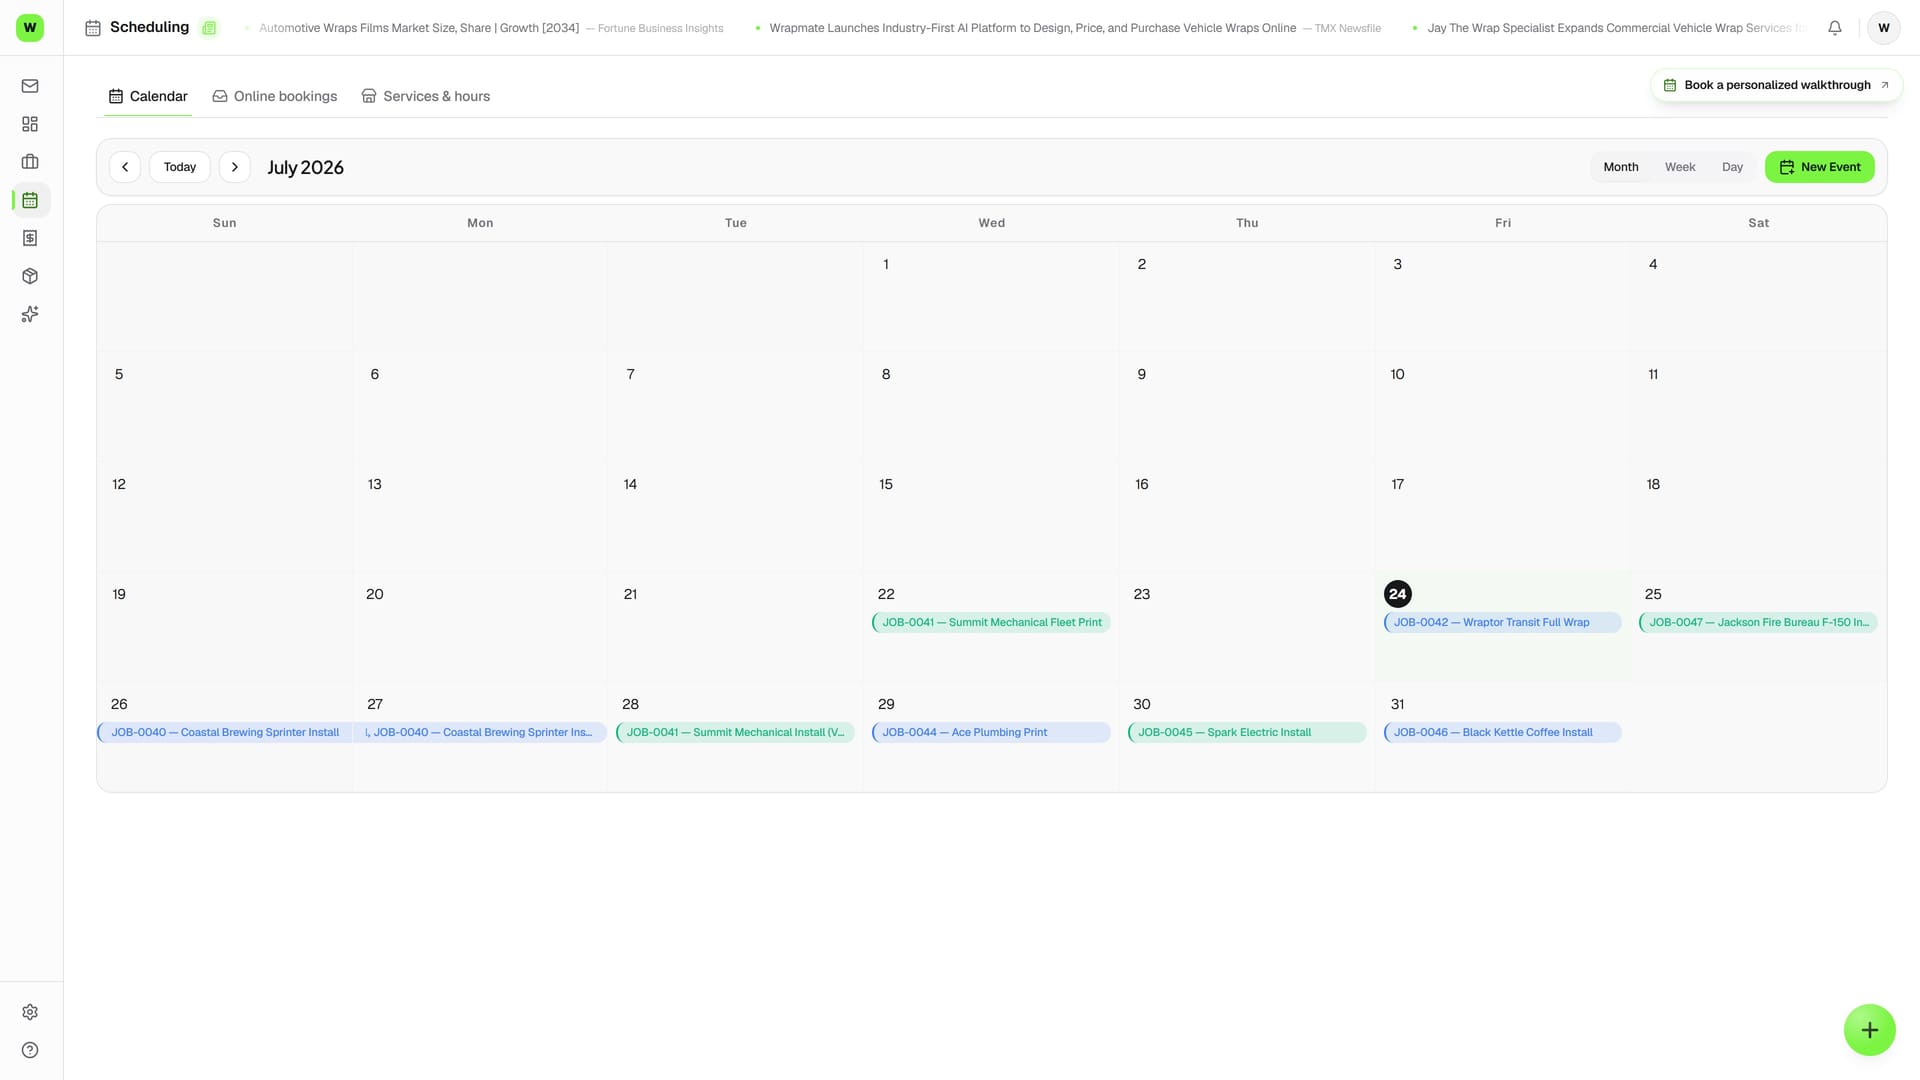Open the invoices dollar icon in sidebar
Viewport: 1920px width, 1080px height.
click(30, 238)
